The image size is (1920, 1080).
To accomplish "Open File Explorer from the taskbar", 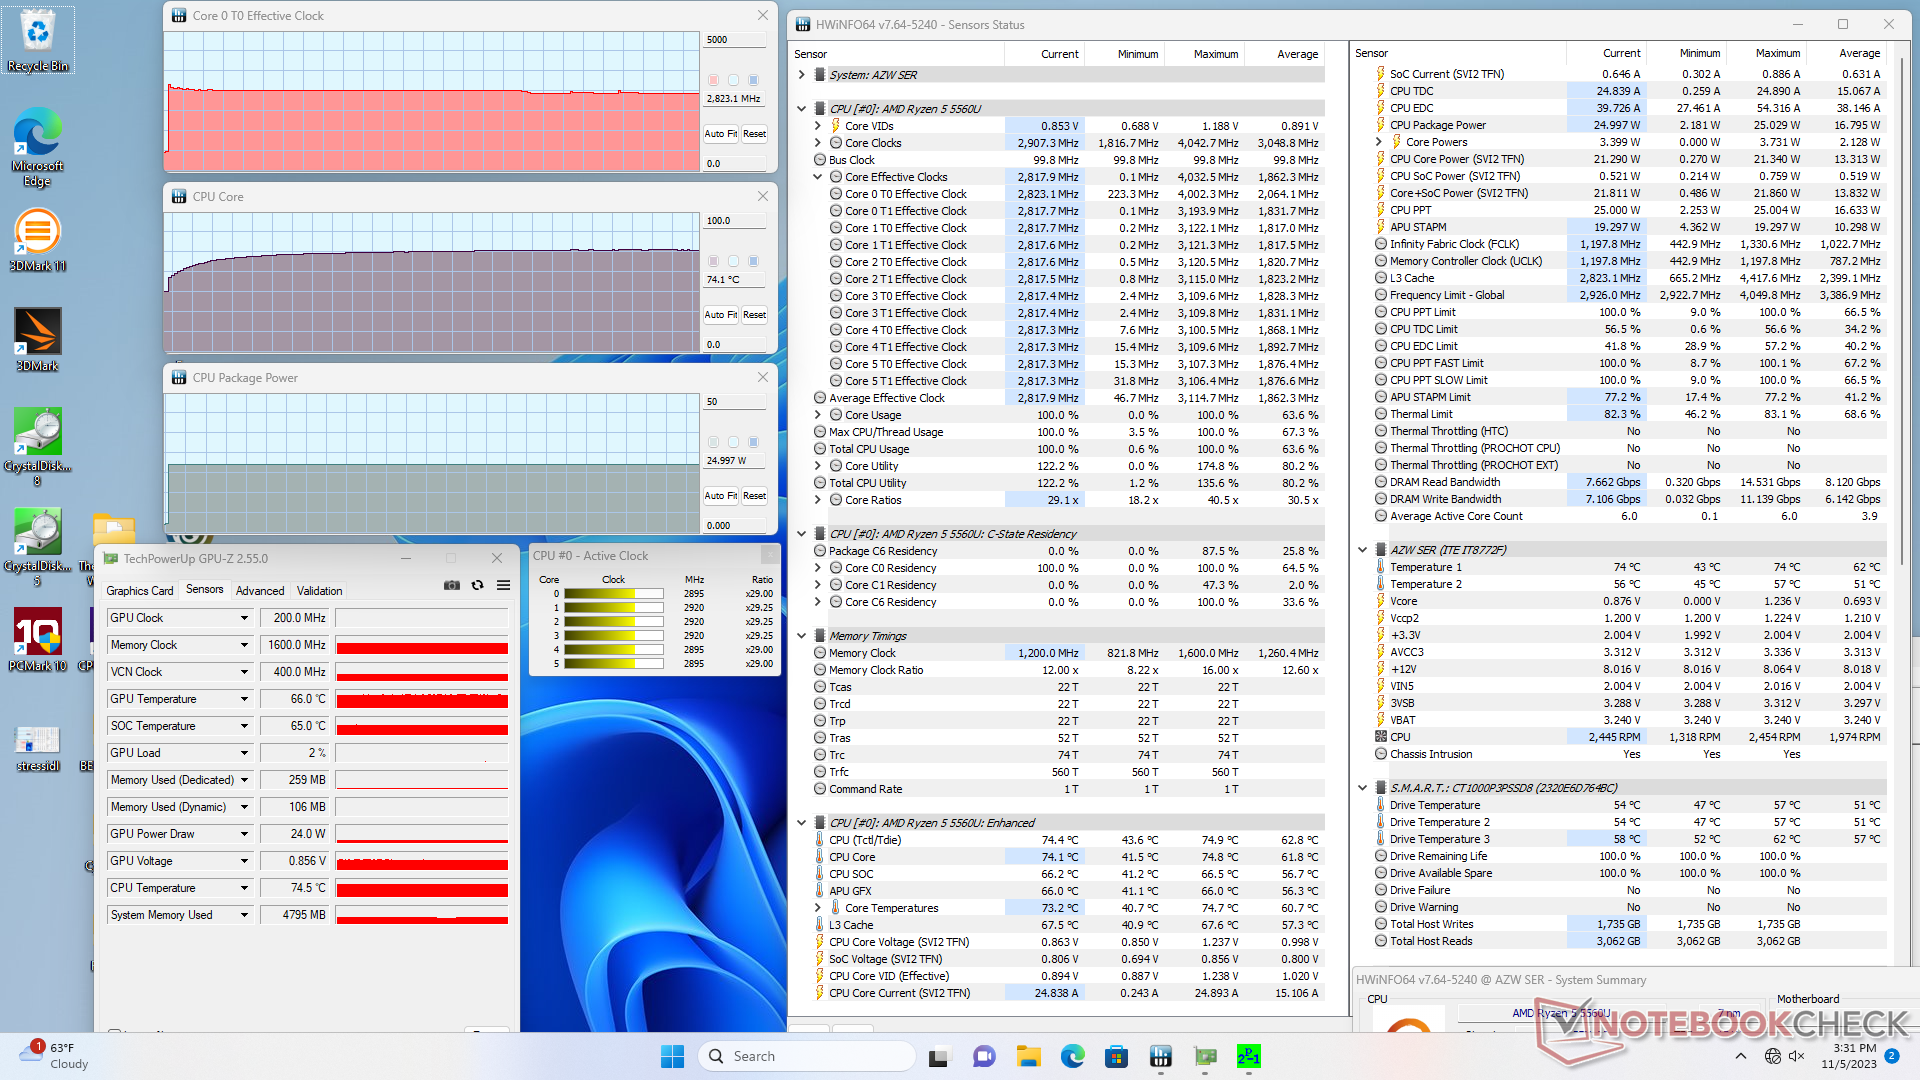I will click(x=1029, y=1056).
